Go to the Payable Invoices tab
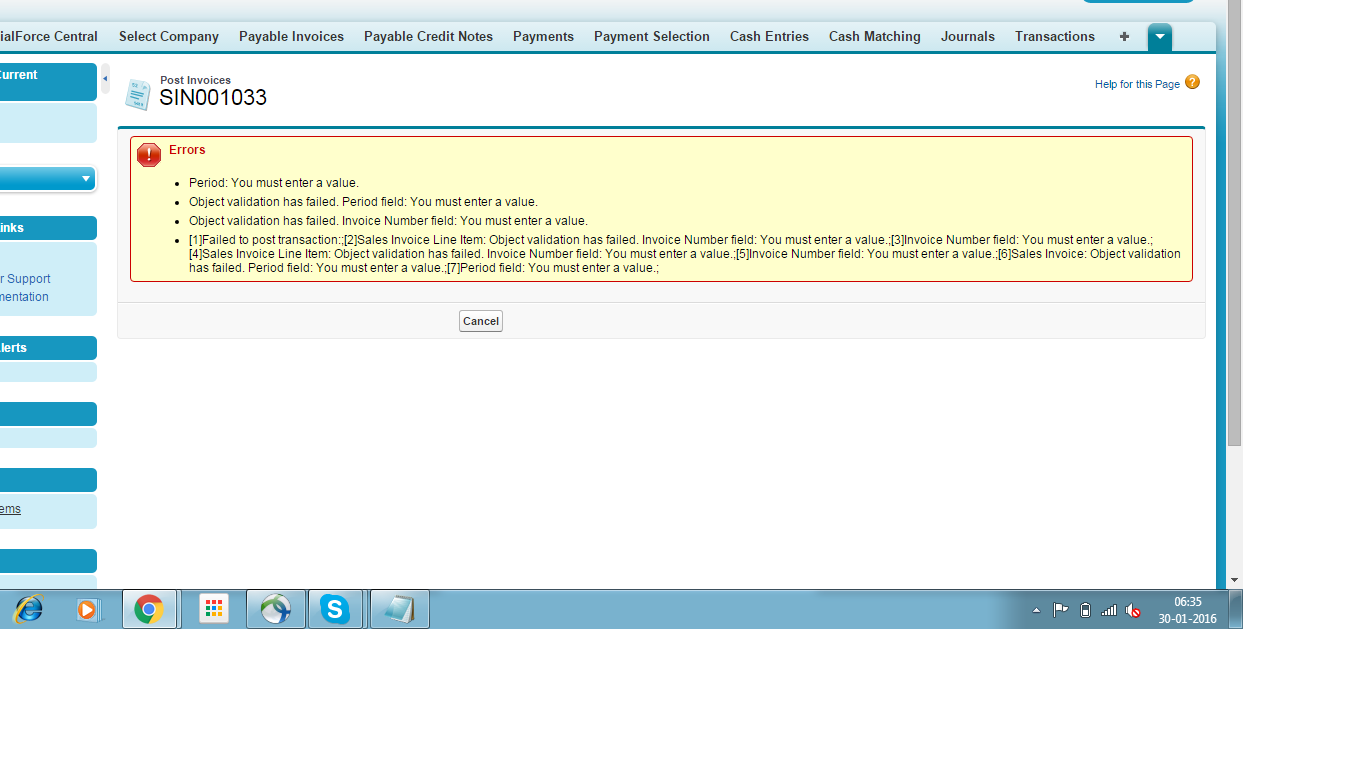1366x768 pixels. coord(291,37)
